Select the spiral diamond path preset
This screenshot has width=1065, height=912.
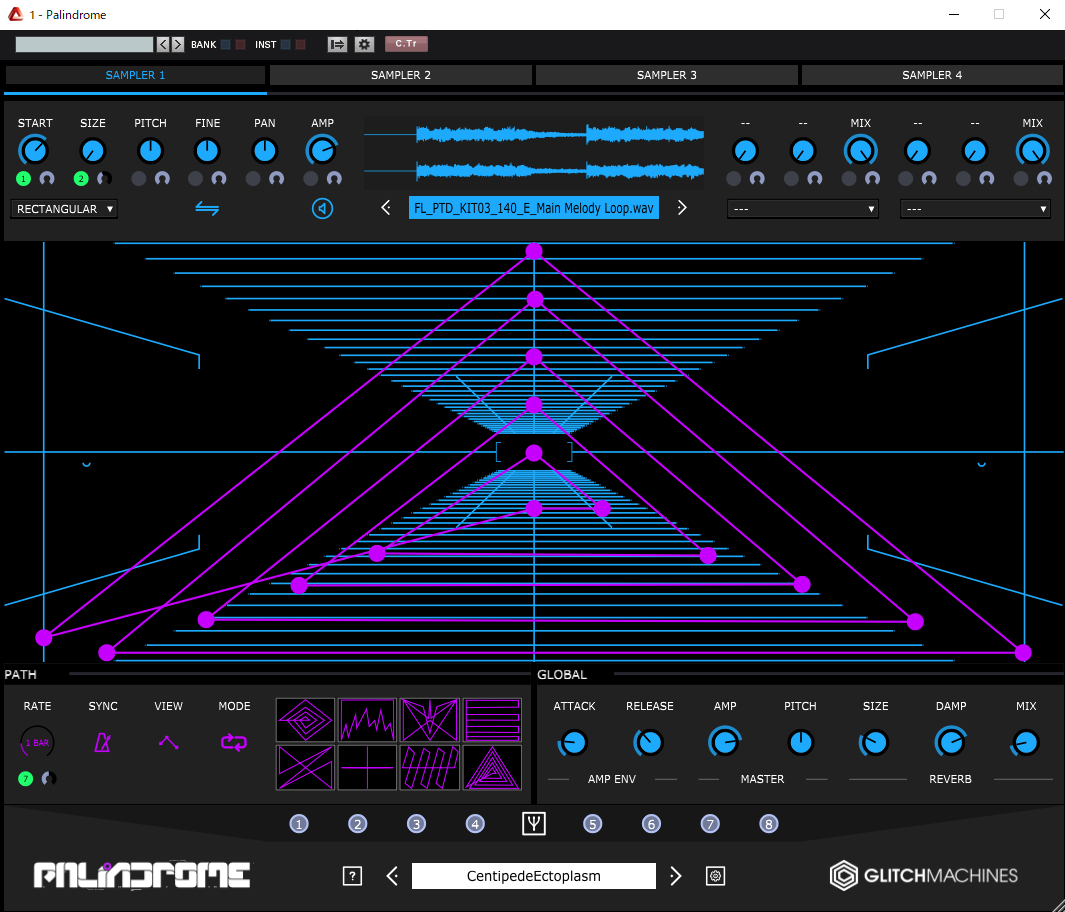[305, 720]
